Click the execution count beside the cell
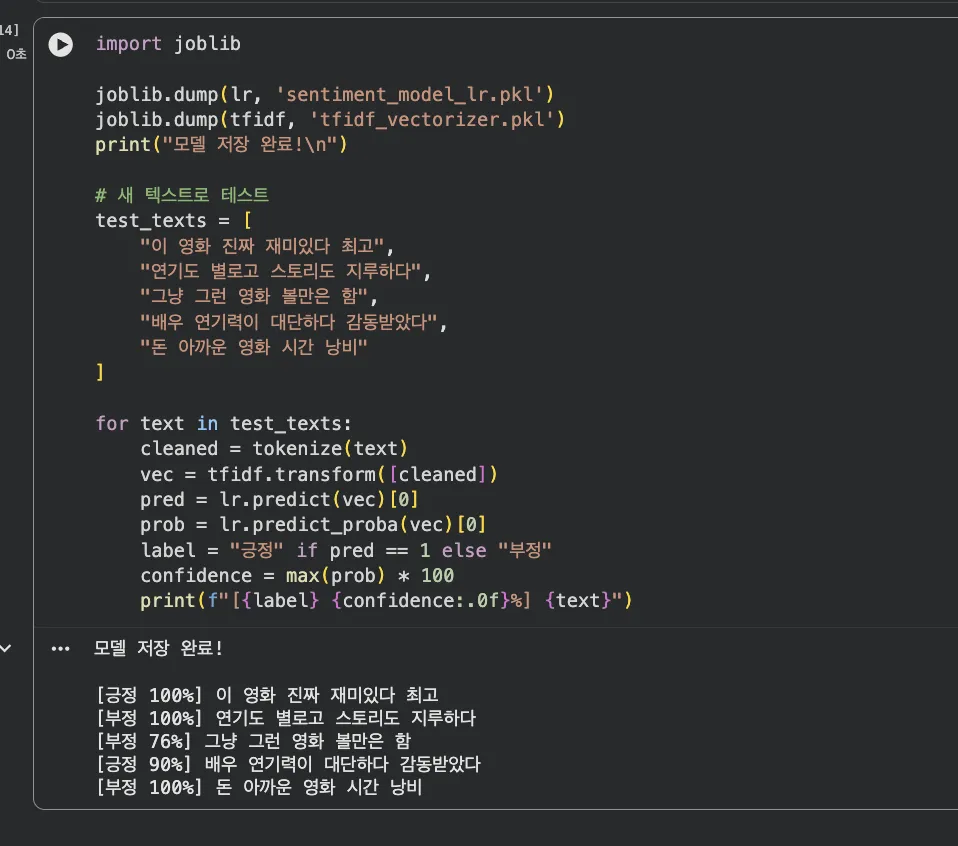The height and width of the screenshot is (846, 958). pyautogui.click(x=9, y=30)
